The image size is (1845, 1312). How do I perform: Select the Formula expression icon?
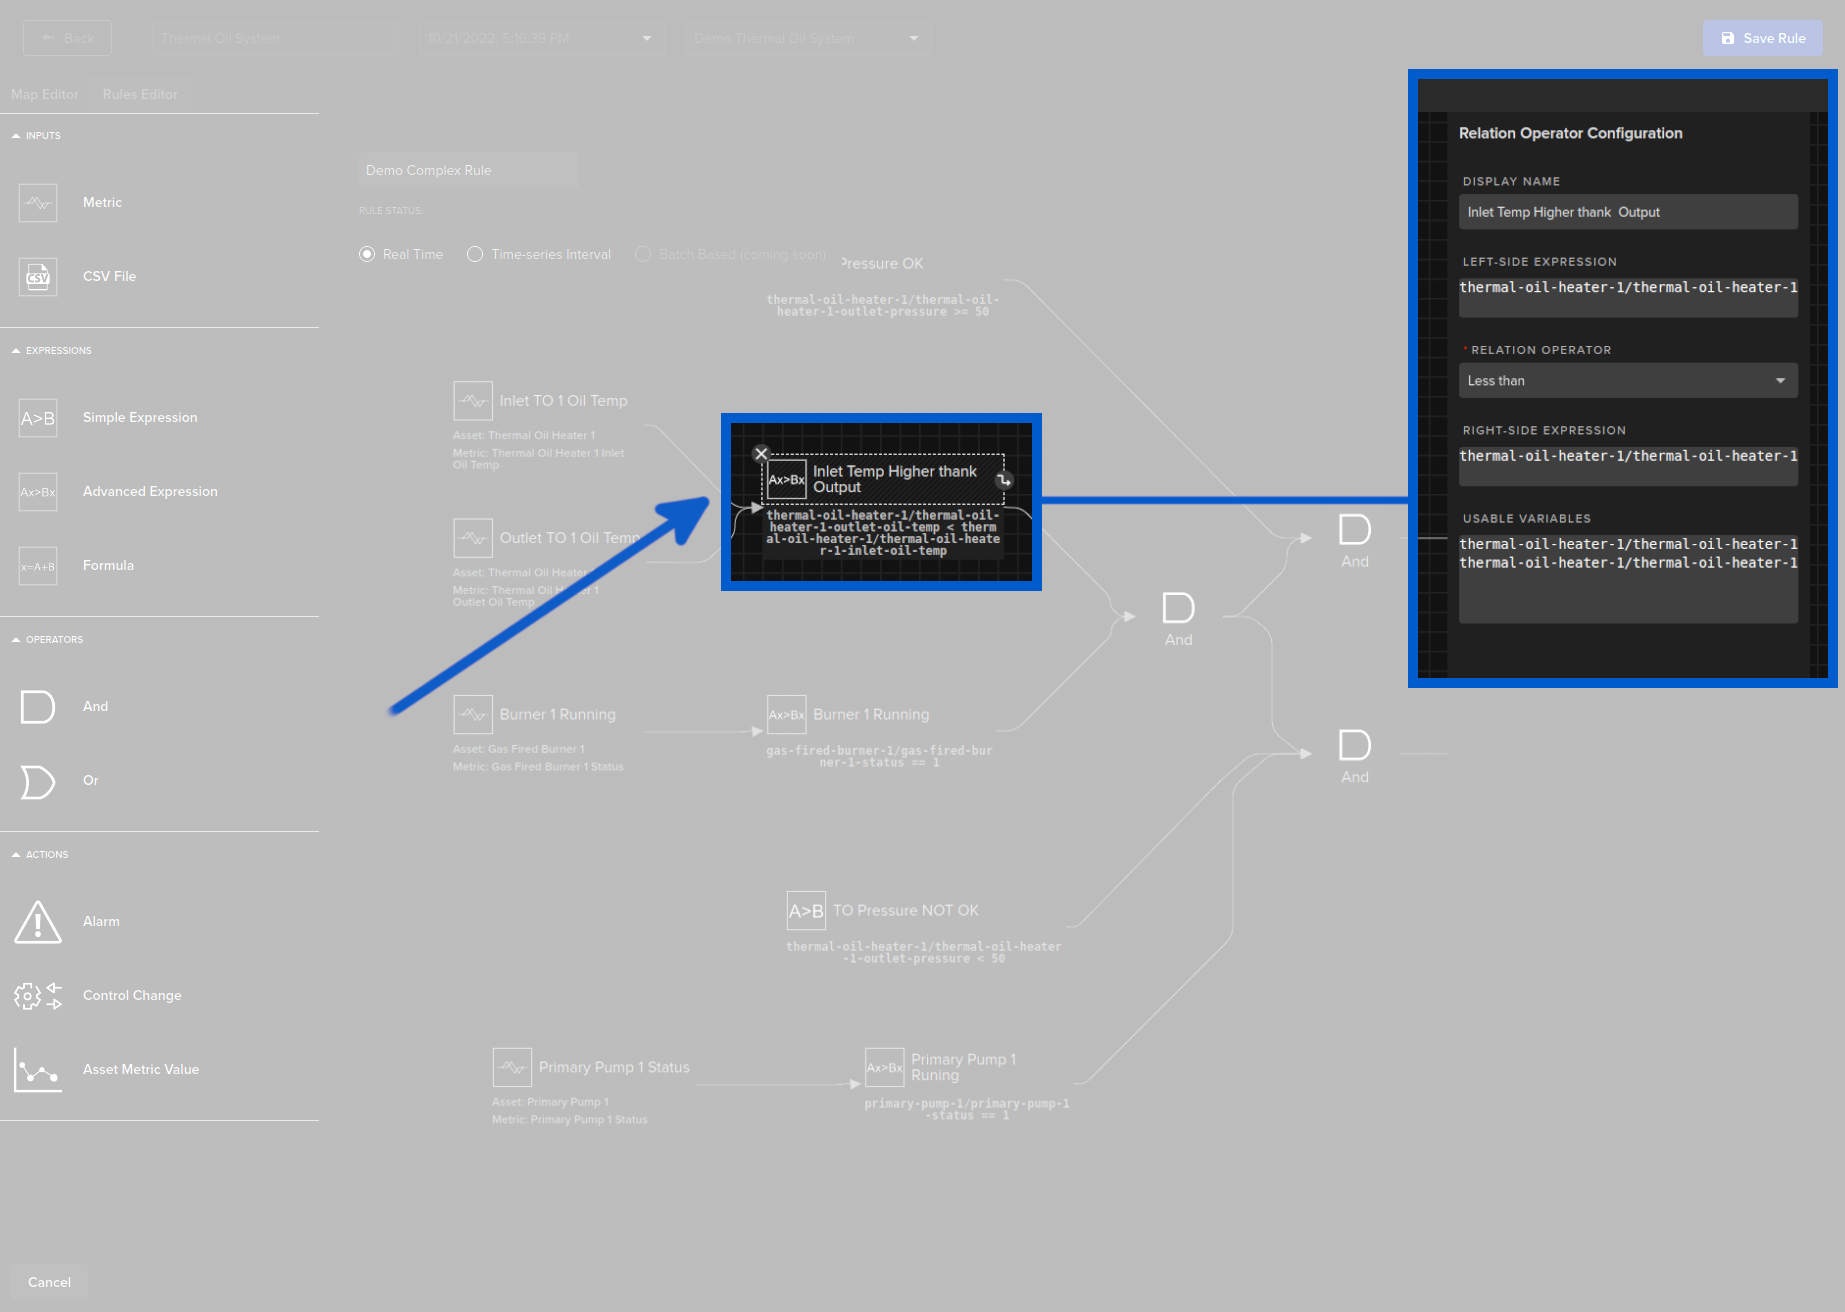coord(37,565)
